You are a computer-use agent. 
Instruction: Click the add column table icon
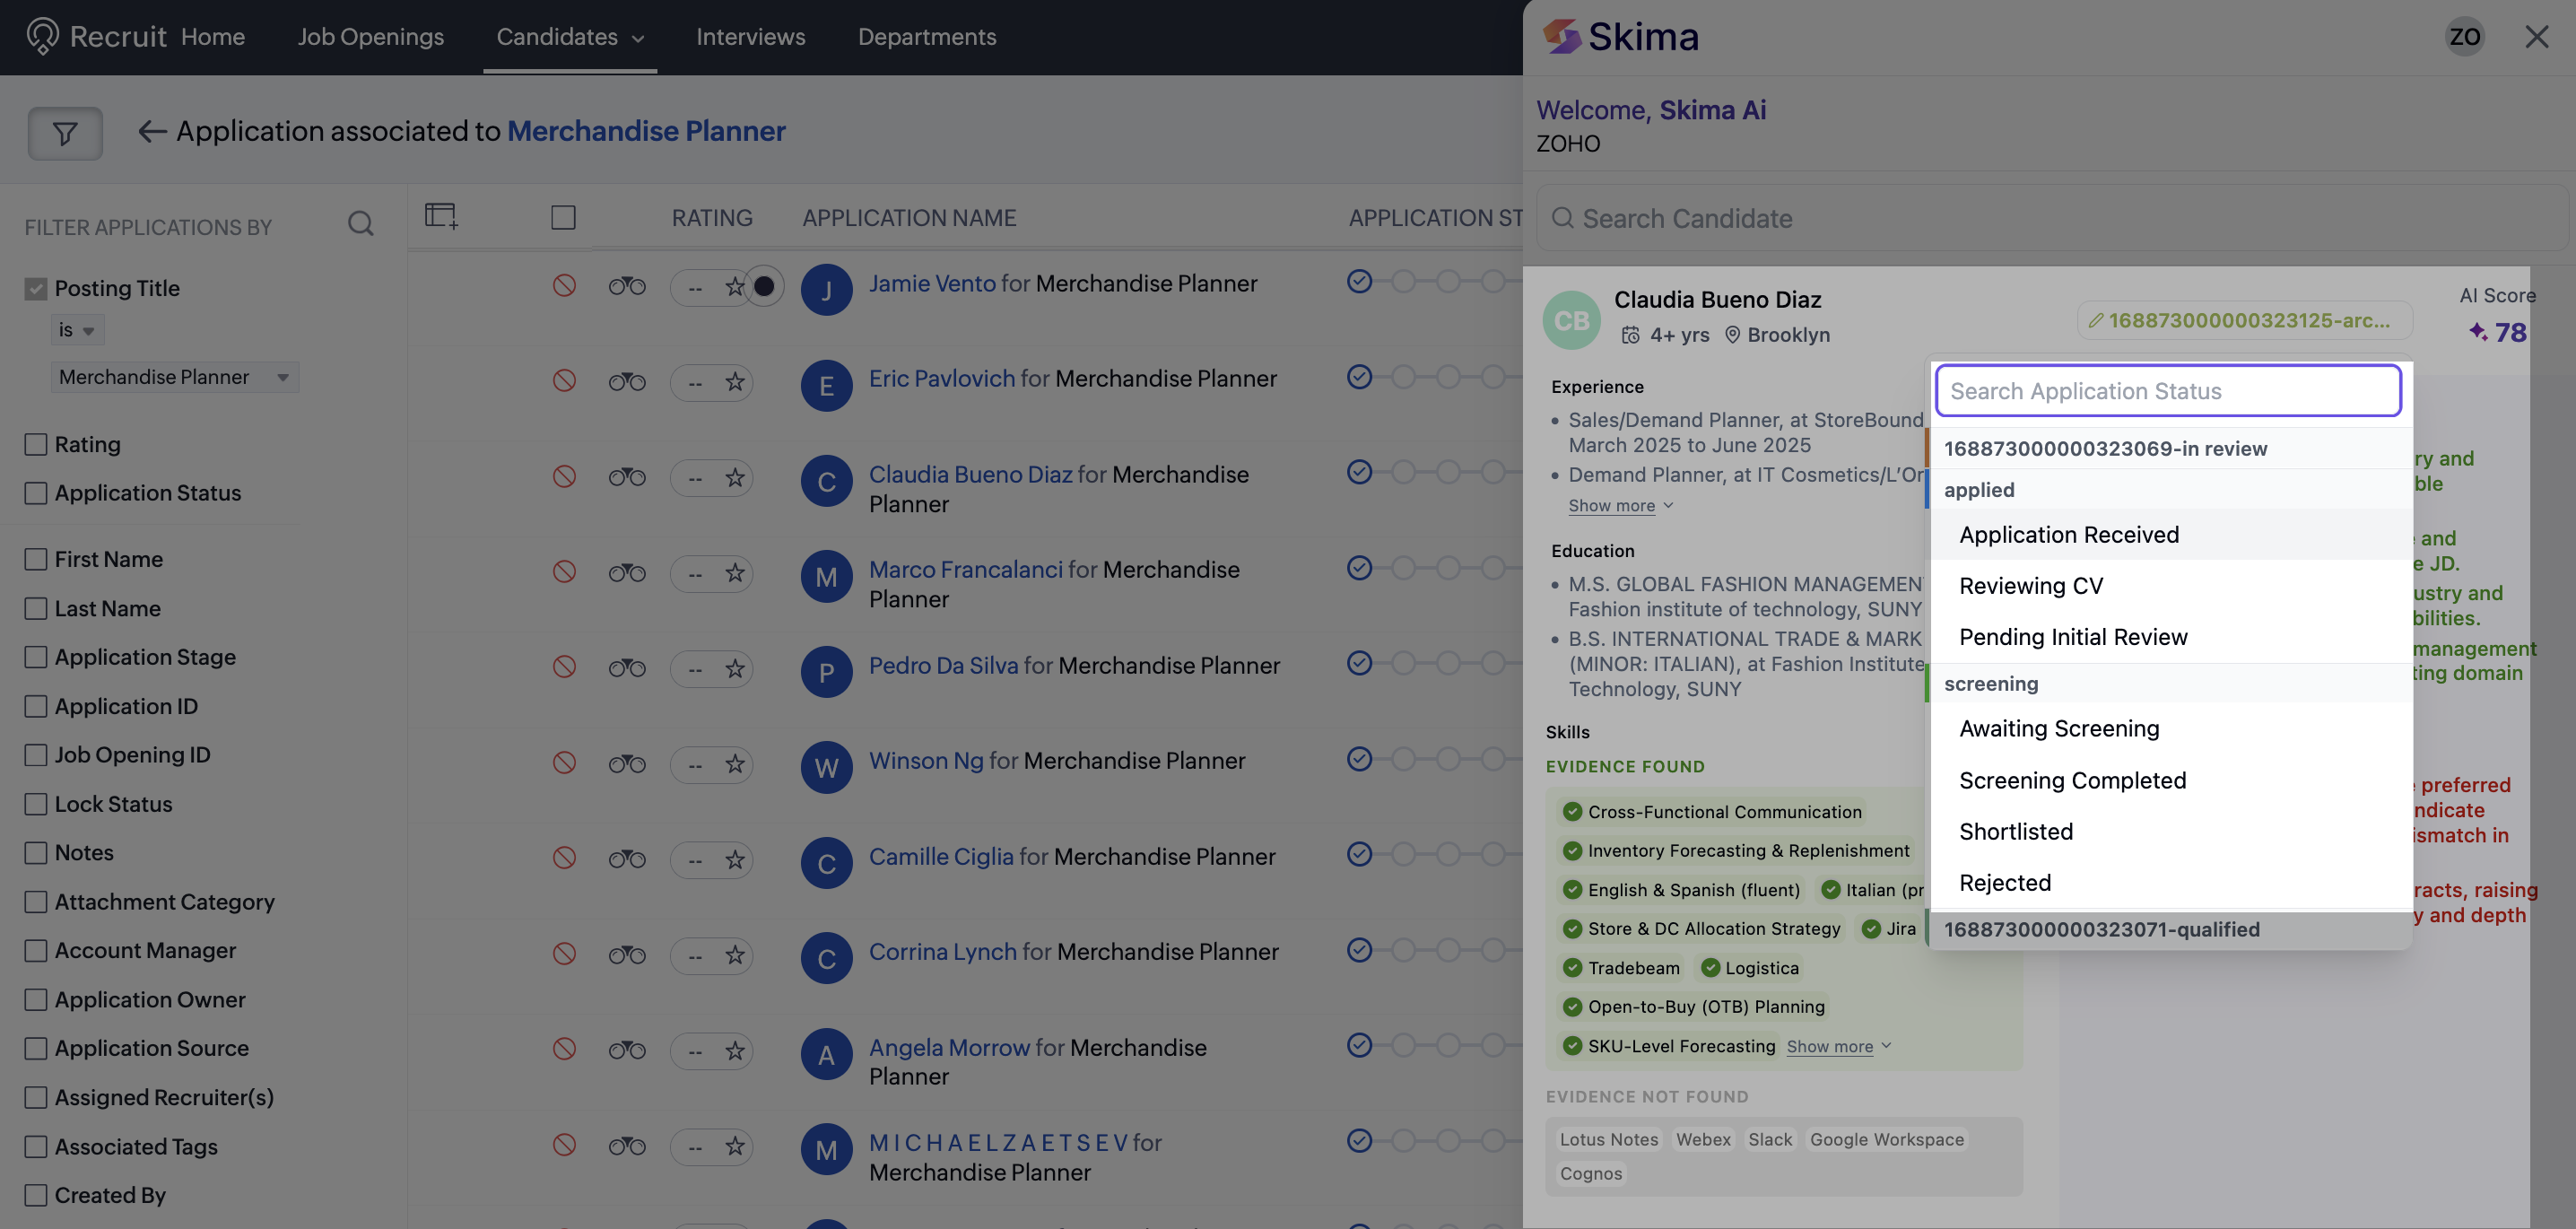click(441, 216)
